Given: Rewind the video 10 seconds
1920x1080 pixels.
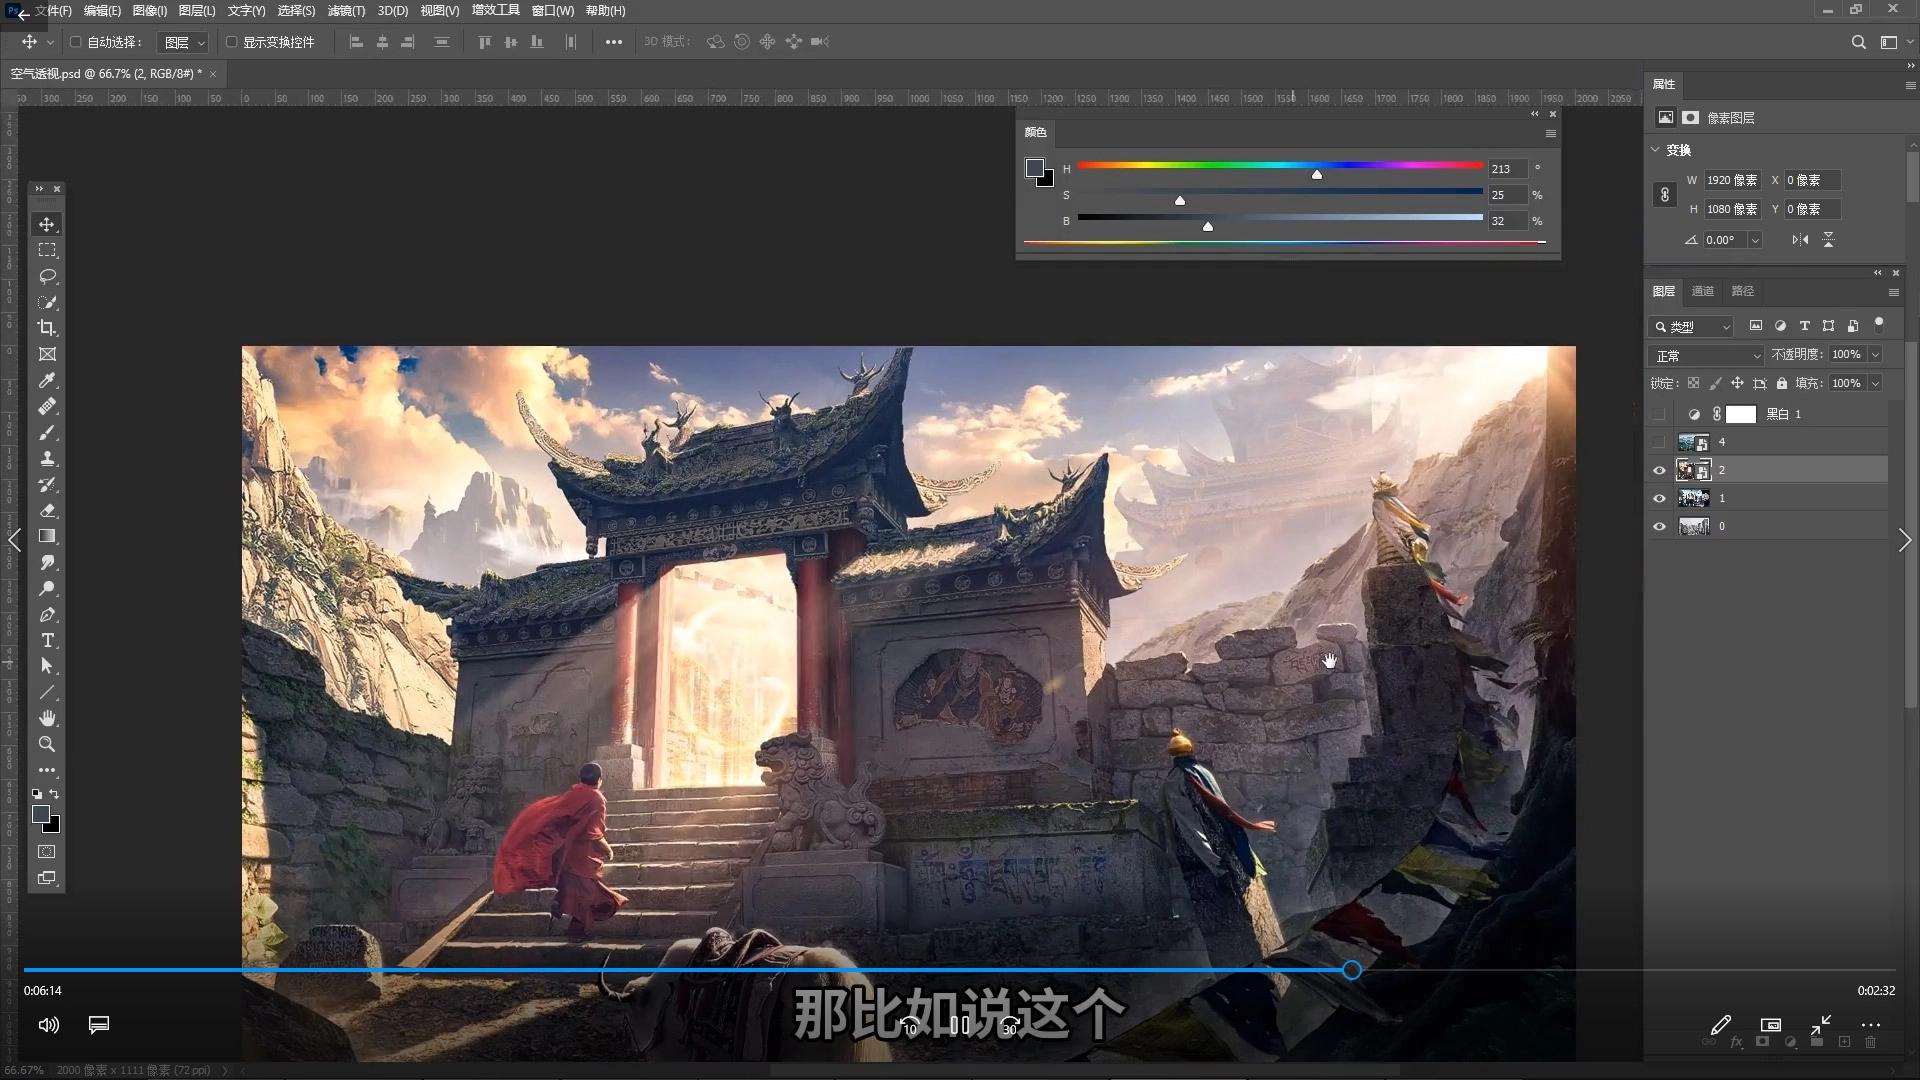Looking at the screenshot, I should point(909,1025).
